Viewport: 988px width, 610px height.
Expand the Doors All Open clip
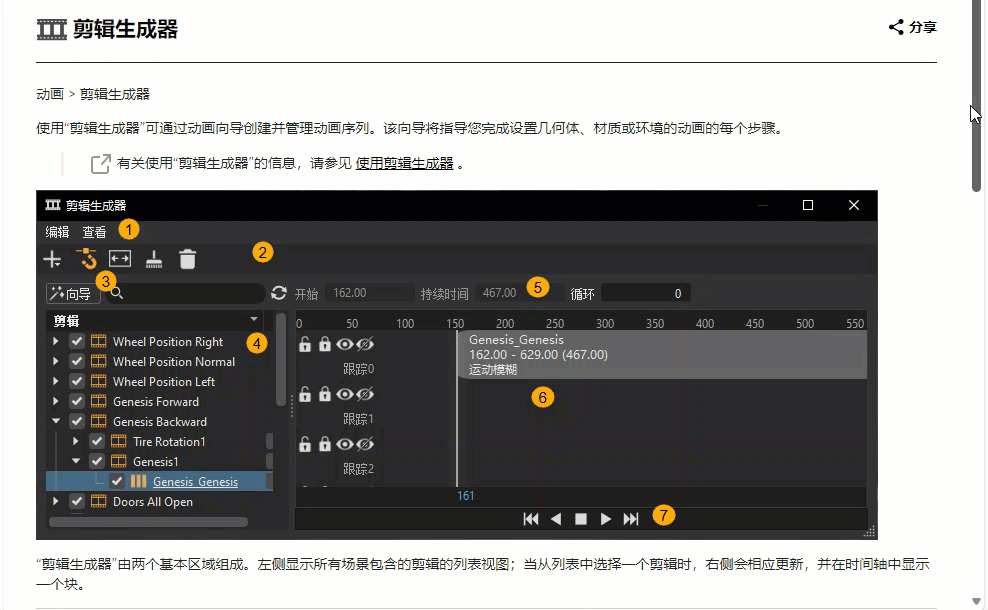[55, 502]
